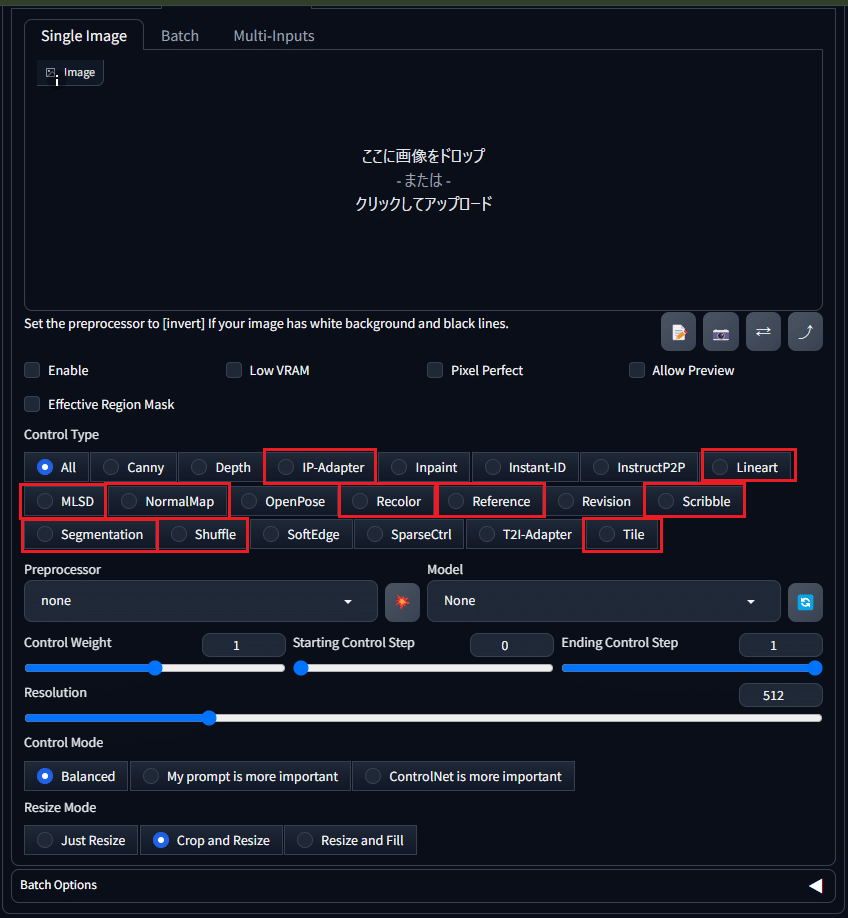
Task: Click the image drop upload area
Action: 423,180
